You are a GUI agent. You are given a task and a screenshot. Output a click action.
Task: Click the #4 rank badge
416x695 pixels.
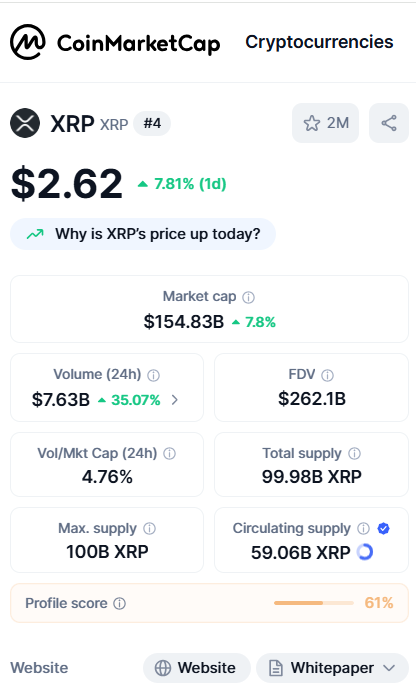[152, 123]
